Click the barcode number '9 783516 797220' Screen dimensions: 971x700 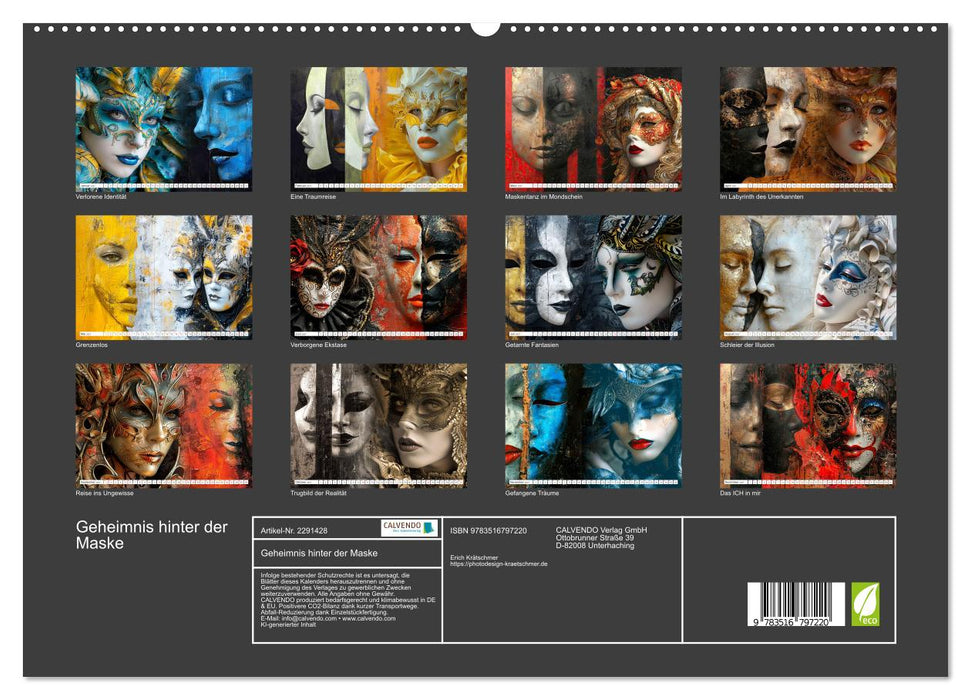(791, 622)
